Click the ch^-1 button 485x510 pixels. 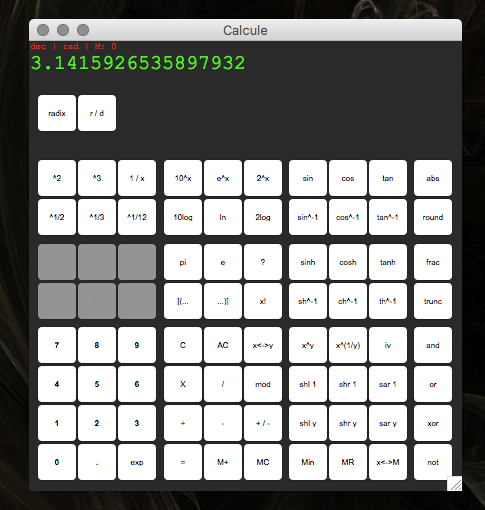pos(348,301)
